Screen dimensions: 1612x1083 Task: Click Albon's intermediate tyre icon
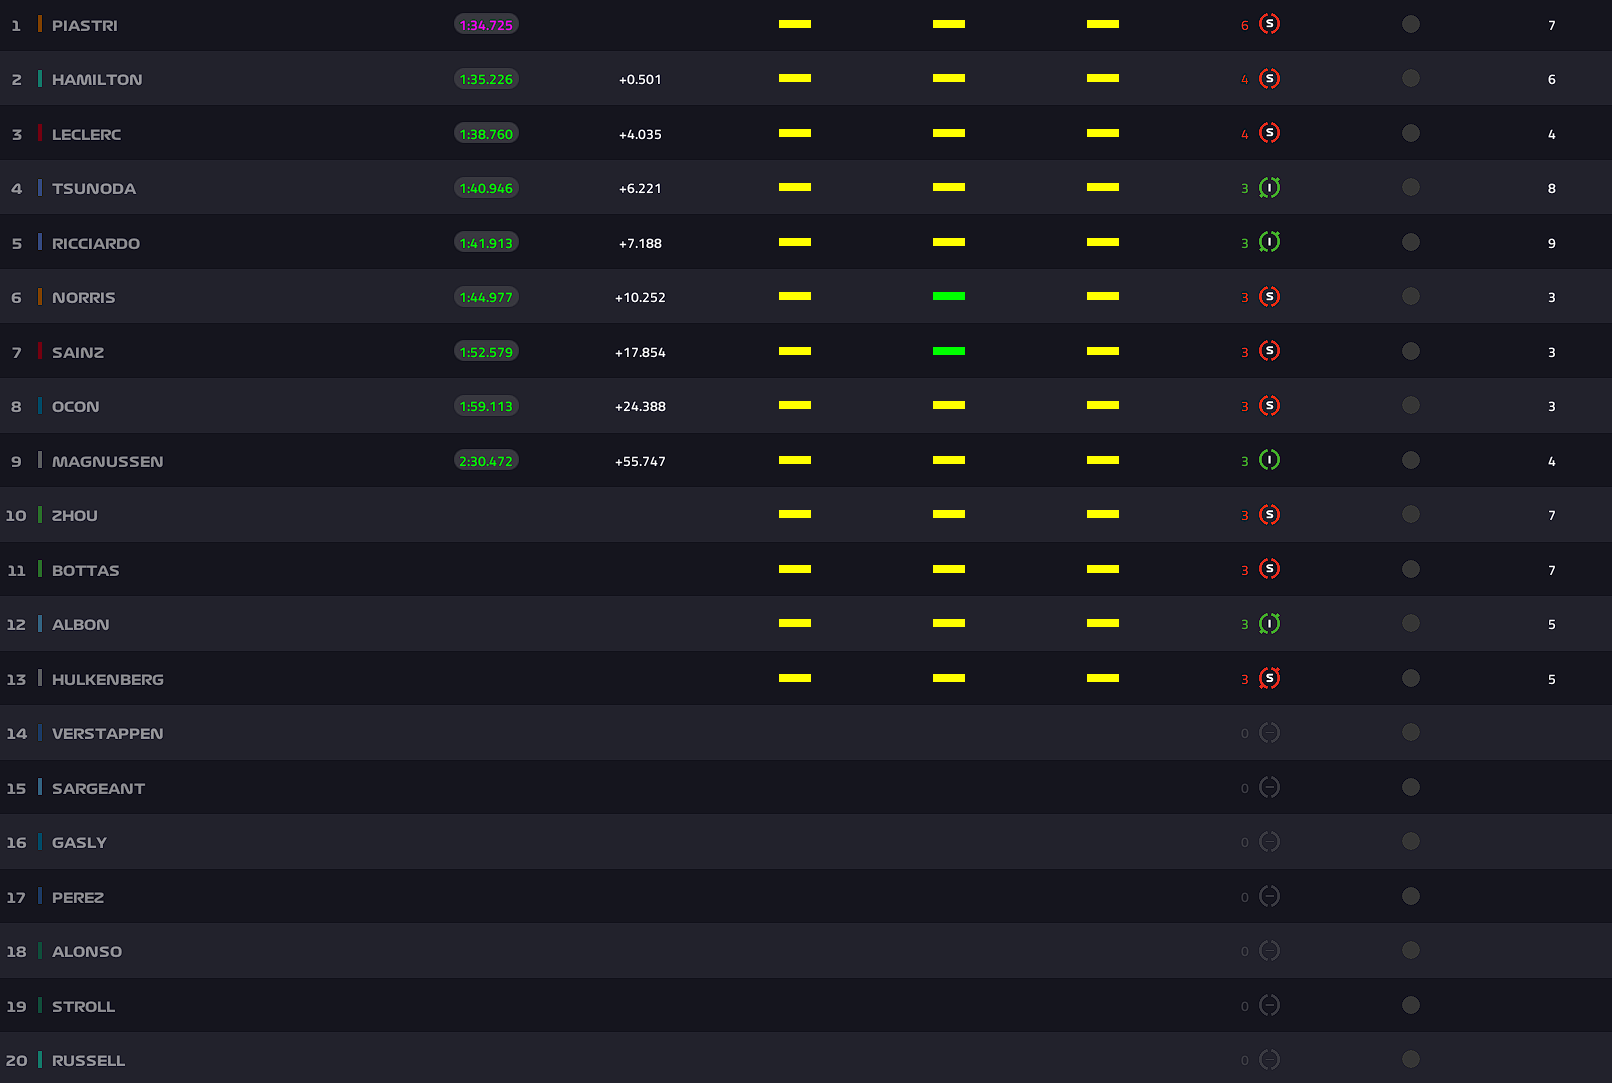tap(1269, 623)
